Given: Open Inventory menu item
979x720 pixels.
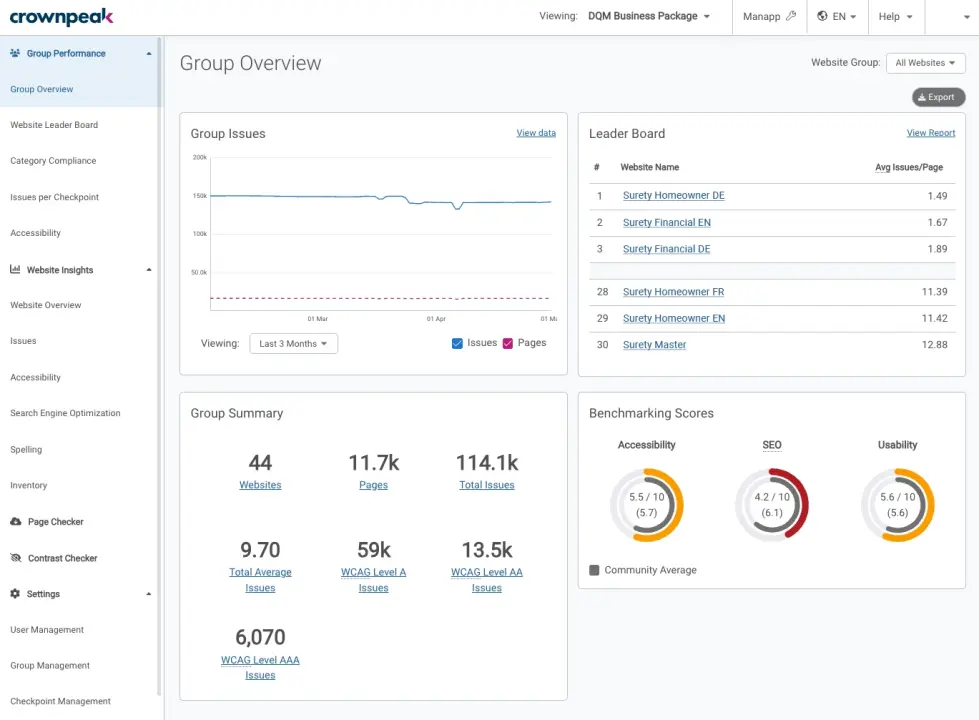Looking at the screenshot, I should [x=29, y=485].
